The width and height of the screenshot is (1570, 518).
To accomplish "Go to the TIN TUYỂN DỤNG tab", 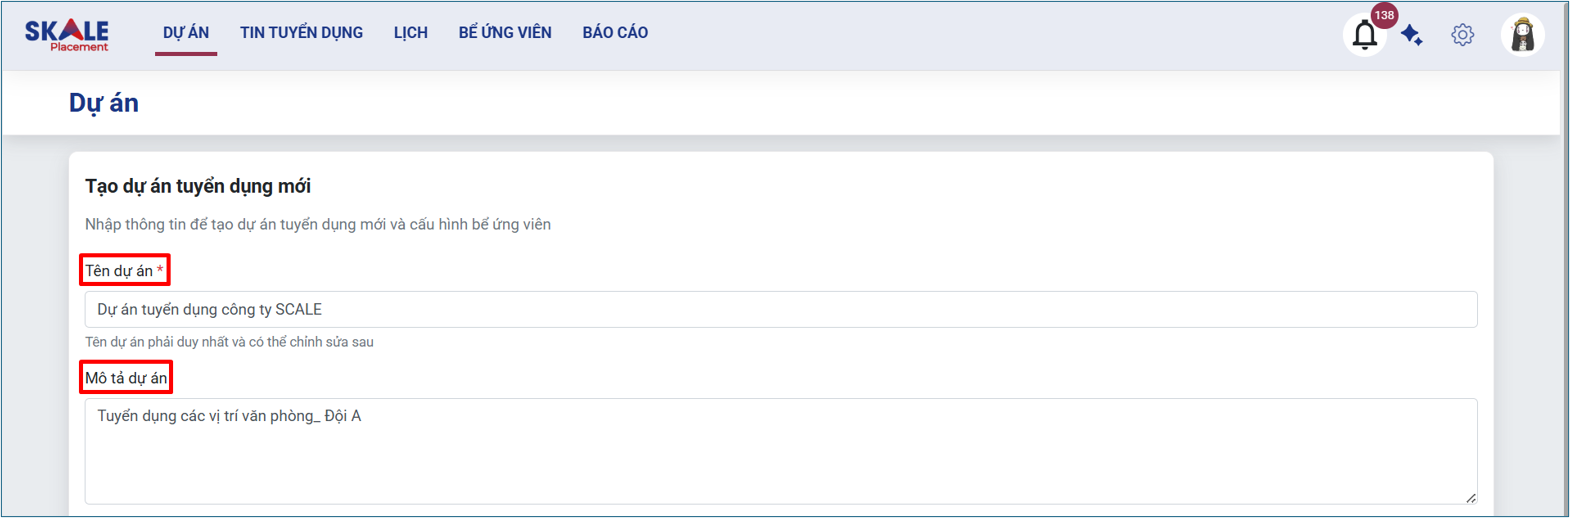I will 301,33.
